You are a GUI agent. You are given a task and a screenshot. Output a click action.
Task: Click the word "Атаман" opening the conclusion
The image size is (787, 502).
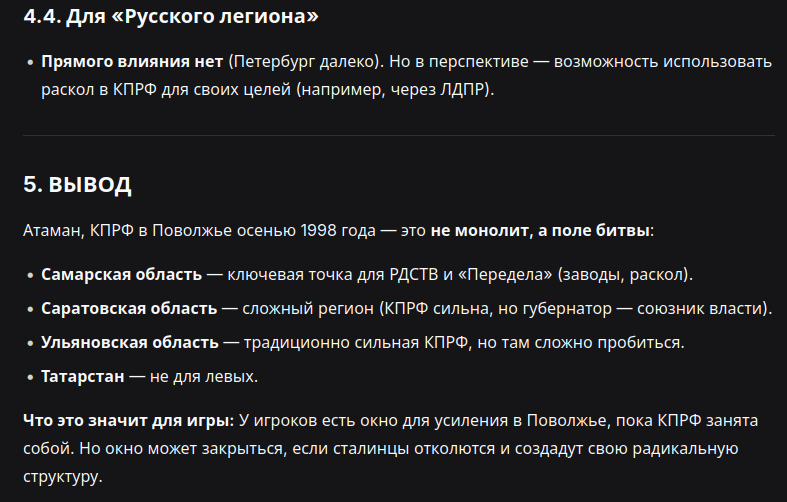coord(53,230)
